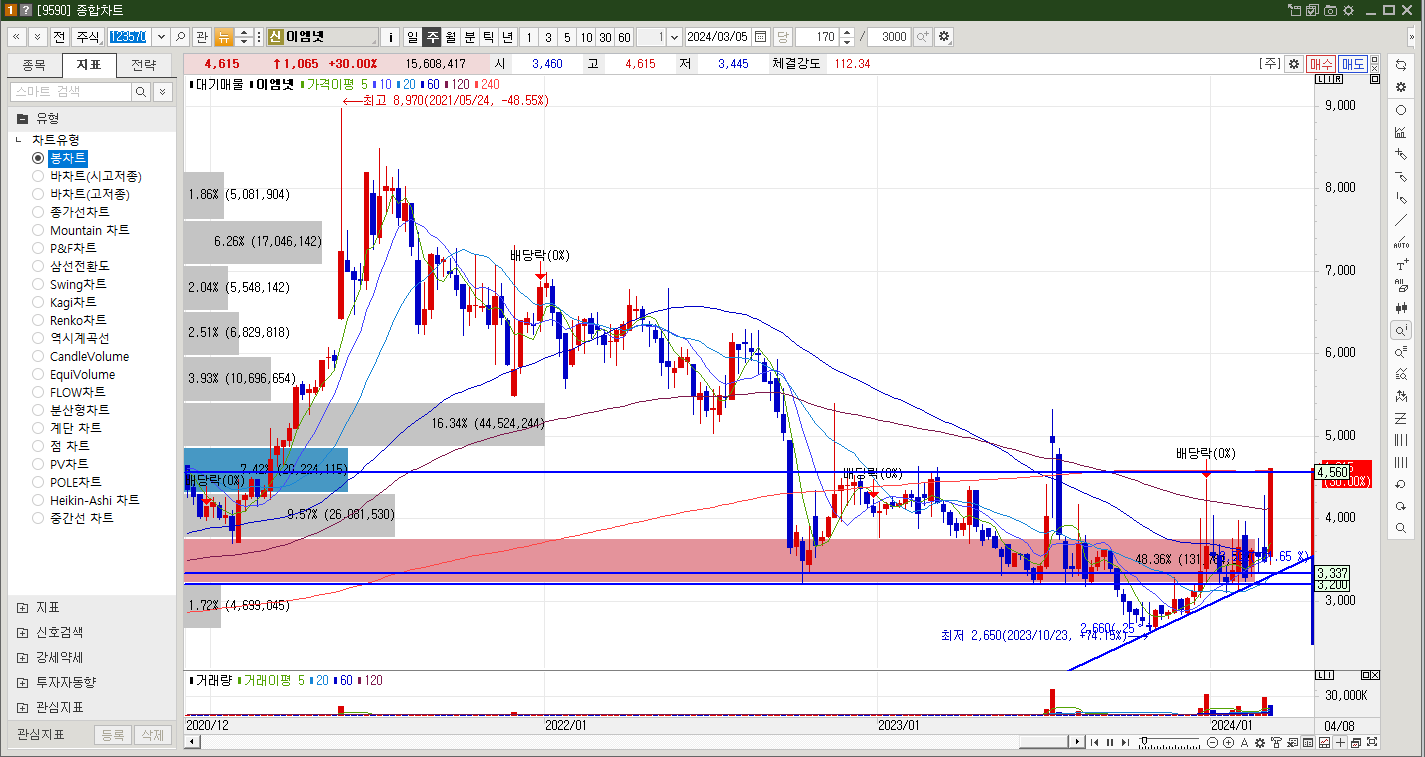Collapse the 유형 folder section
Screen dimensions: 1425x757
point(22,118)
